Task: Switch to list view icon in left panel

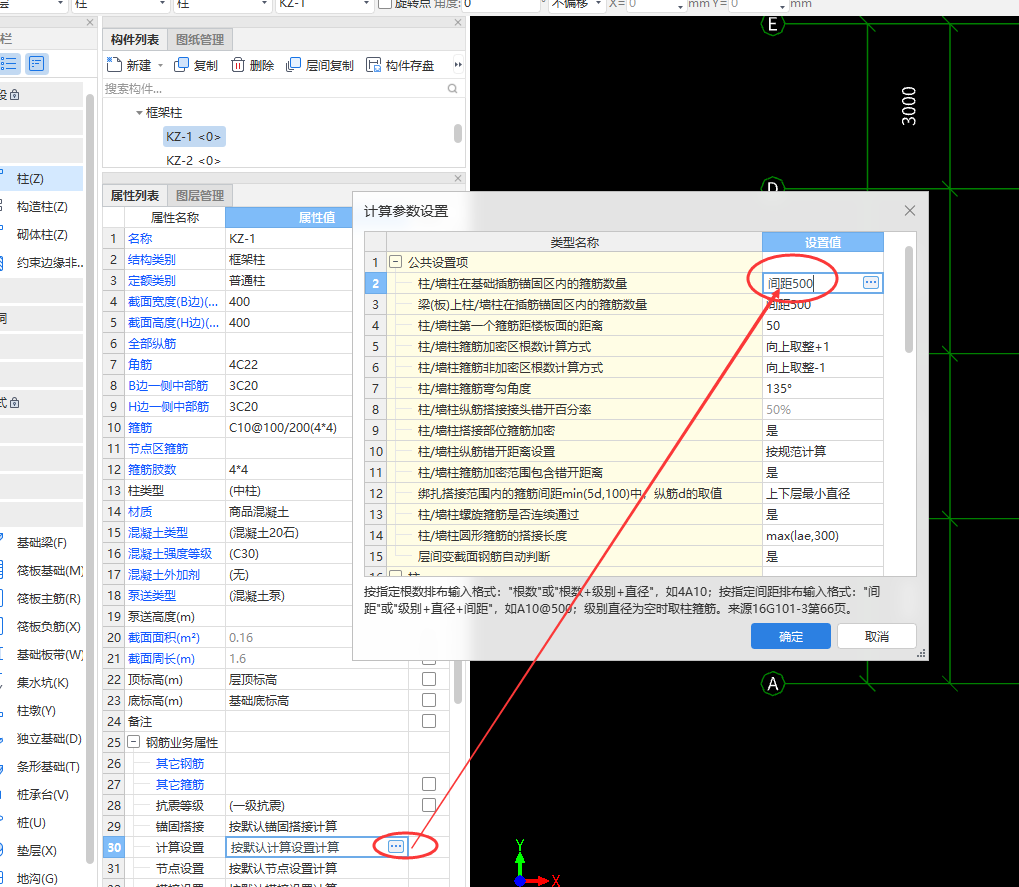Action: click(9, 64)
